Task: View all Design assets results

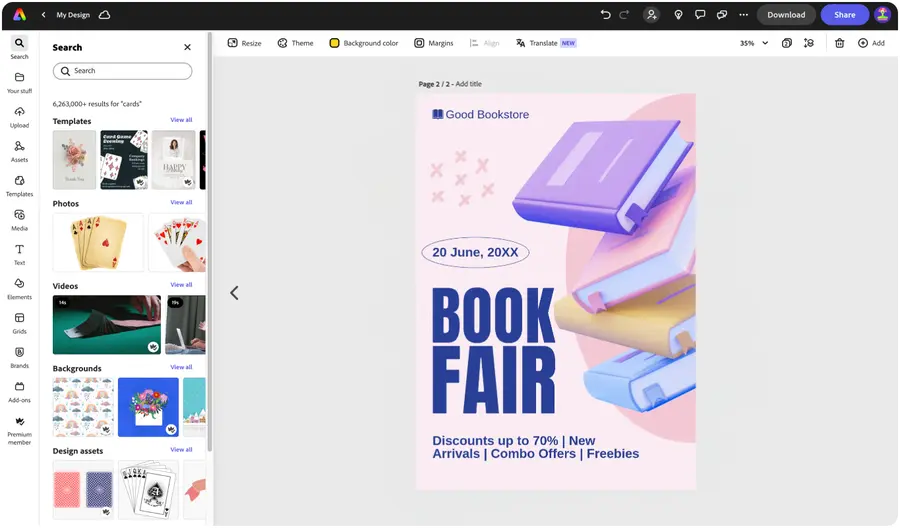Action: click(181, 450)
